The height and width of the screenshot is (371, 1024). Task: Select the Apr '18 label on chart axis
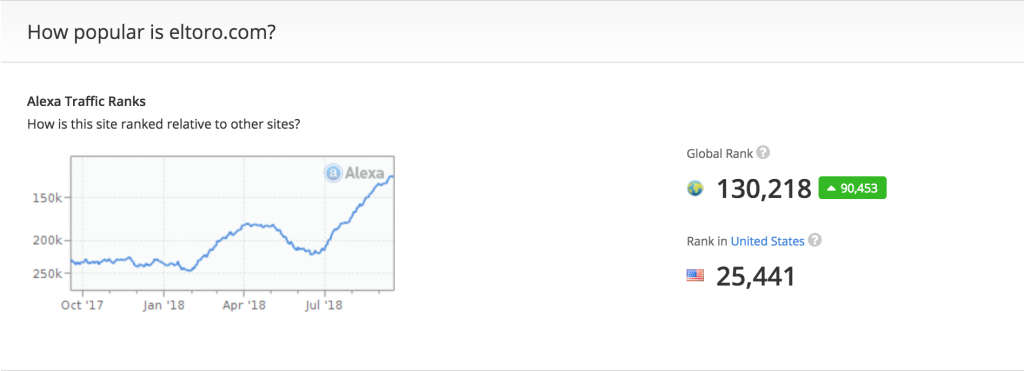point(244,304)
